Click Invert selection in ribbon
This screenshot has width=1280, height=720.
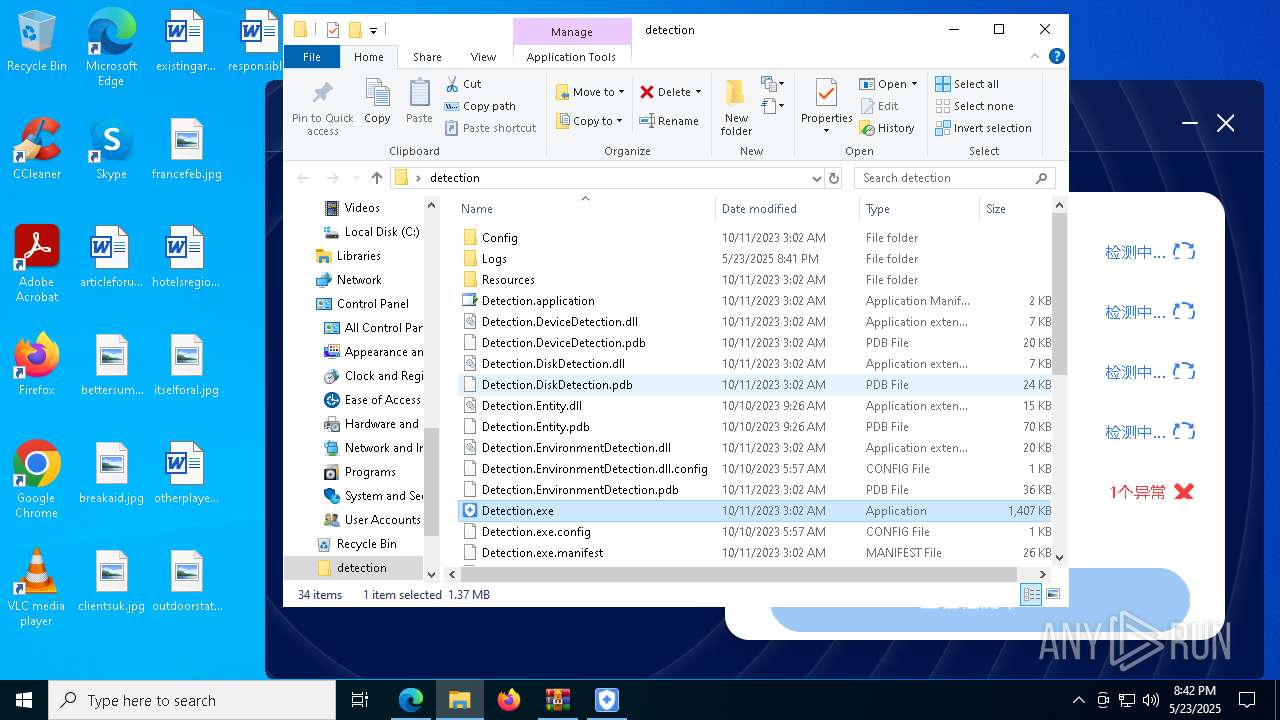(x=983, y=128)
